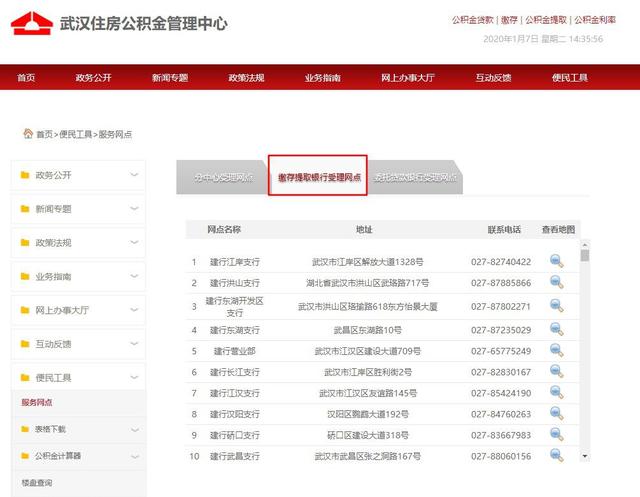Screen dimensions: 640x497
Task: Click table scrollbar up arrow
Action: (x=584, y=244)
